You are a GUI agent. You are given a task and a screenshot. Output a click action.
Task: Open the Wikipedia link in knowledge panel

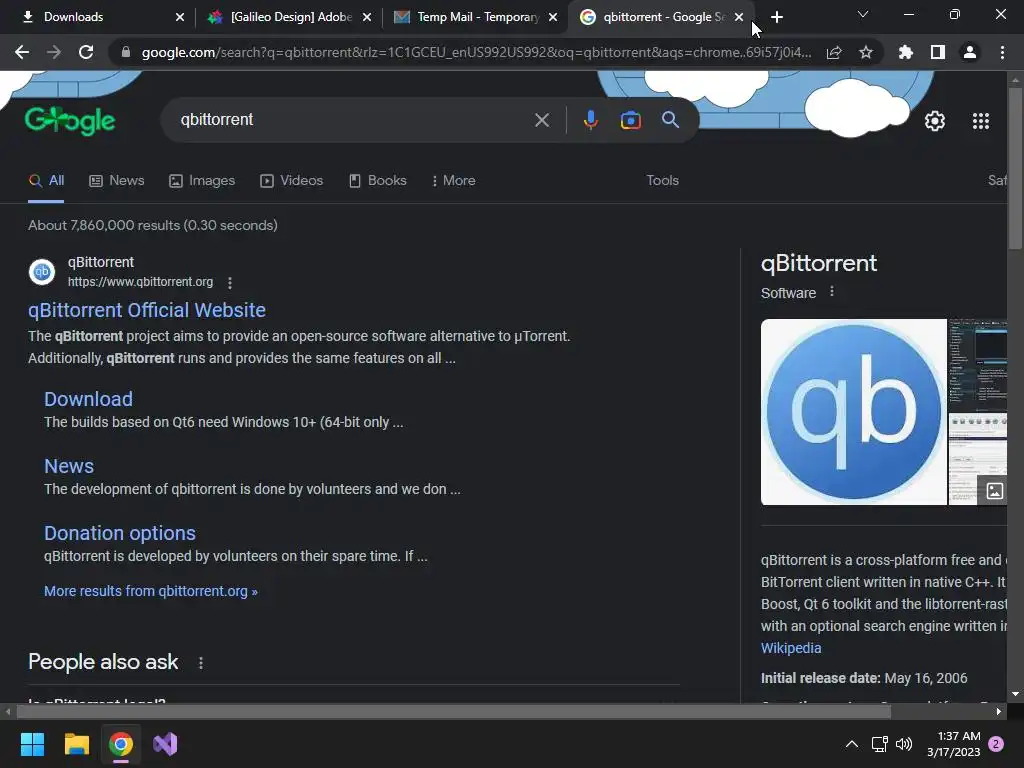point(791,648)
